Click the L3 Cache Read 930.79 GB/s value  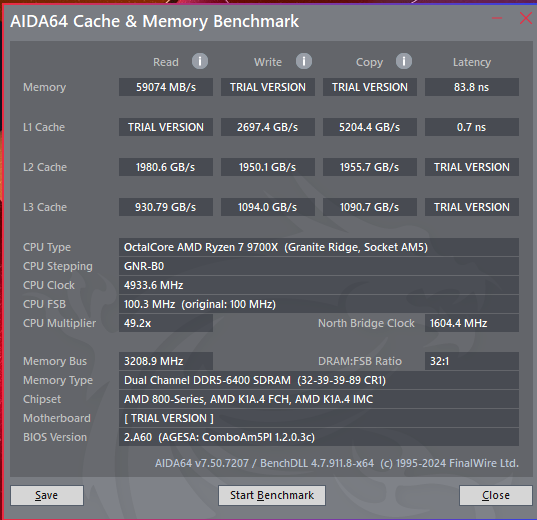tap(166, 207)
